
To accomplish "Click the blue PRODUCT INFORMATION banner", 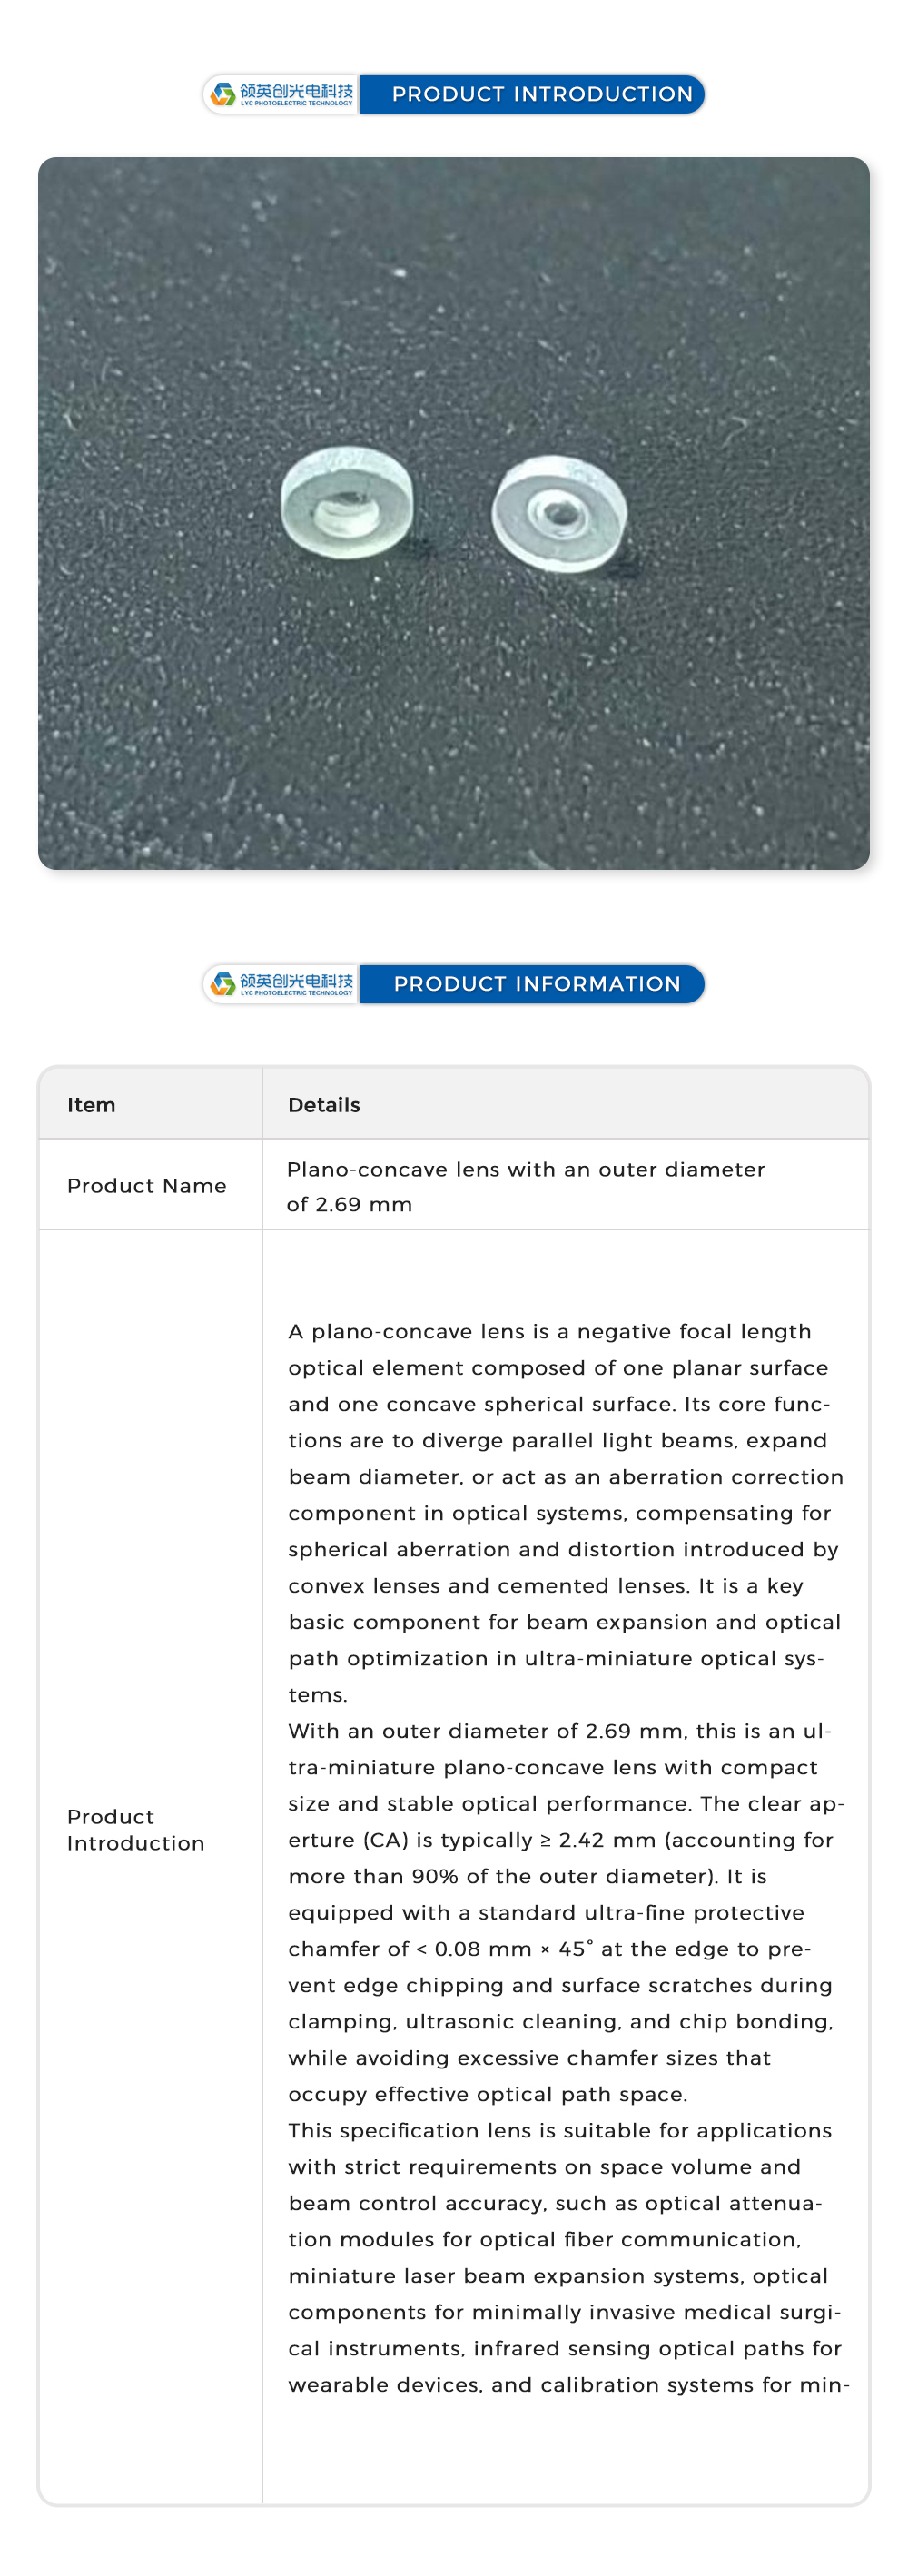I will click(x=536, y=984).
